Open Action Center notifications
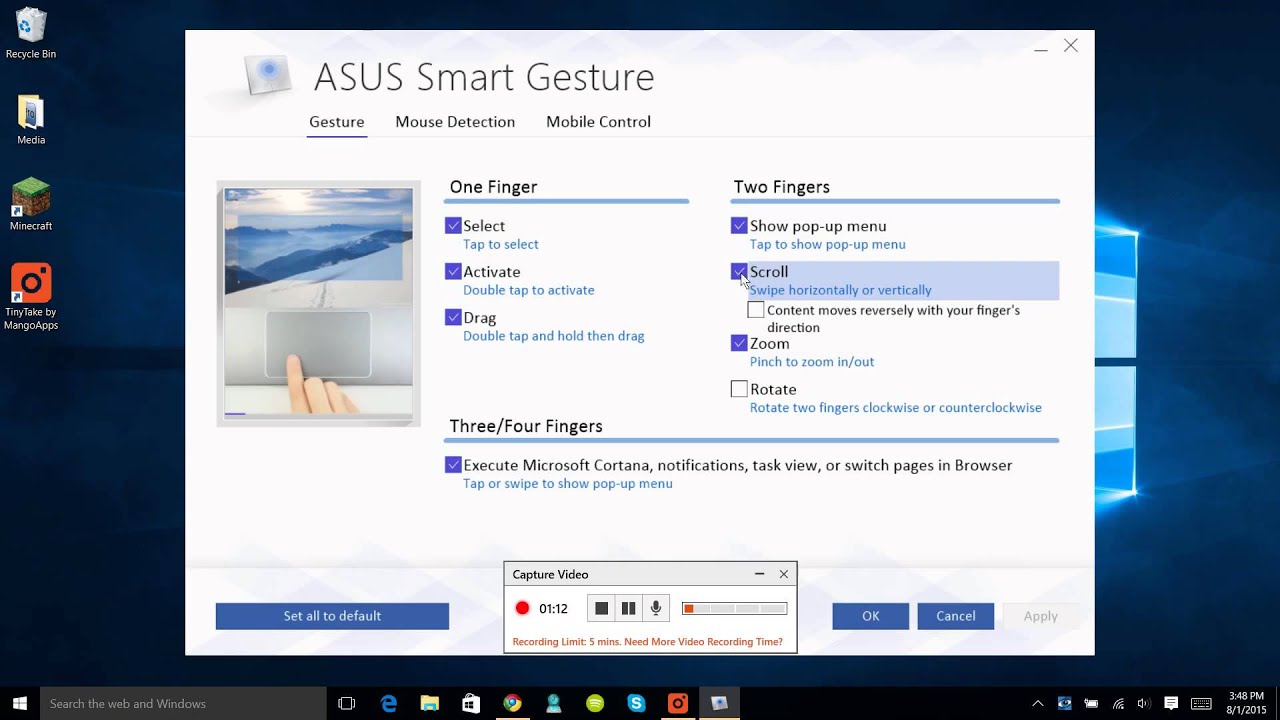 pos(1171,703)
